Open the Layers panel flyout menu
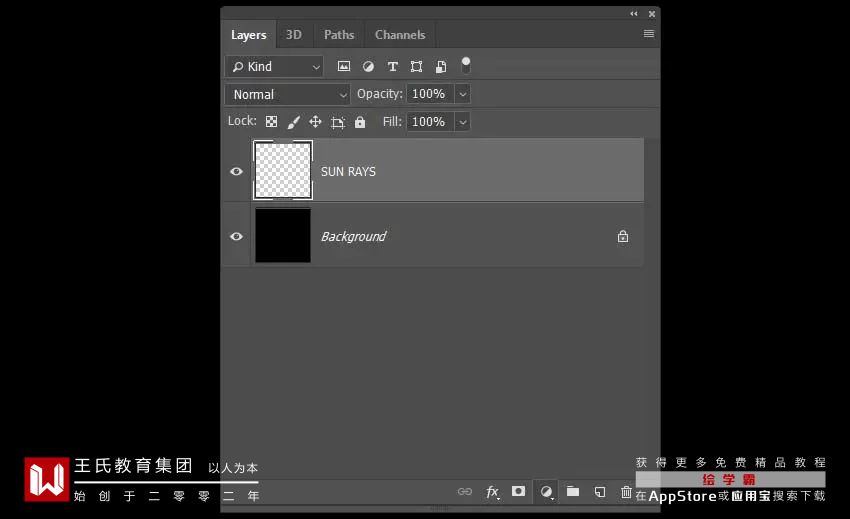The height and width of the screenshot is (519, 850). [648, 34]
